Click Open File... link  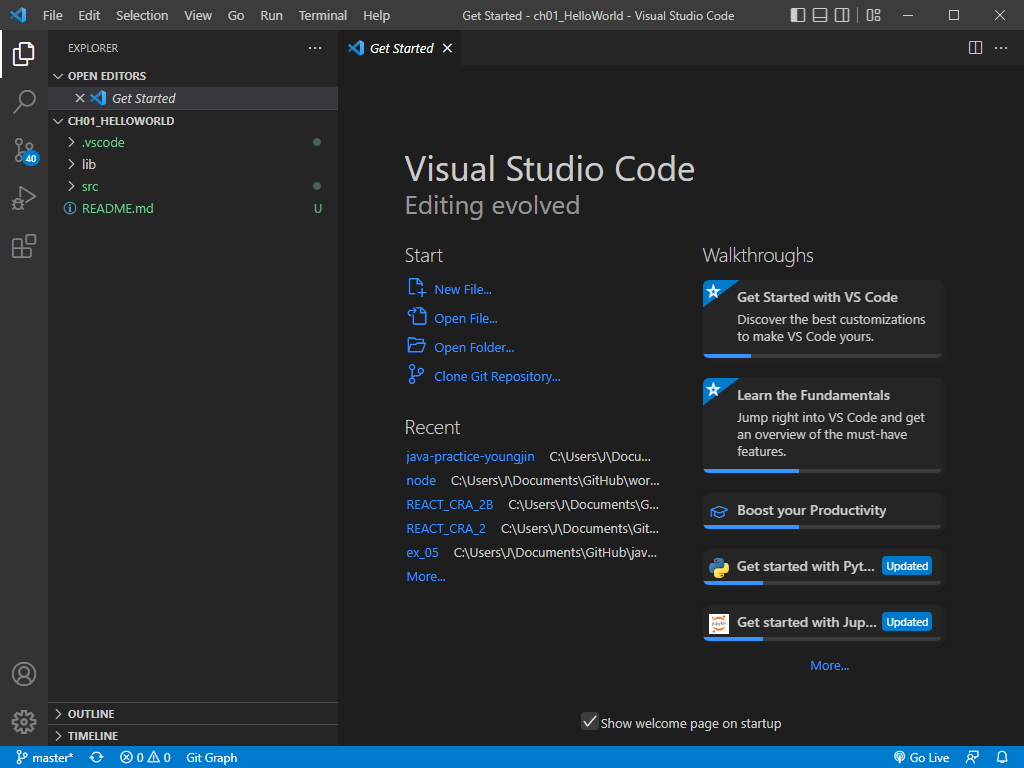tap(466, 319)
